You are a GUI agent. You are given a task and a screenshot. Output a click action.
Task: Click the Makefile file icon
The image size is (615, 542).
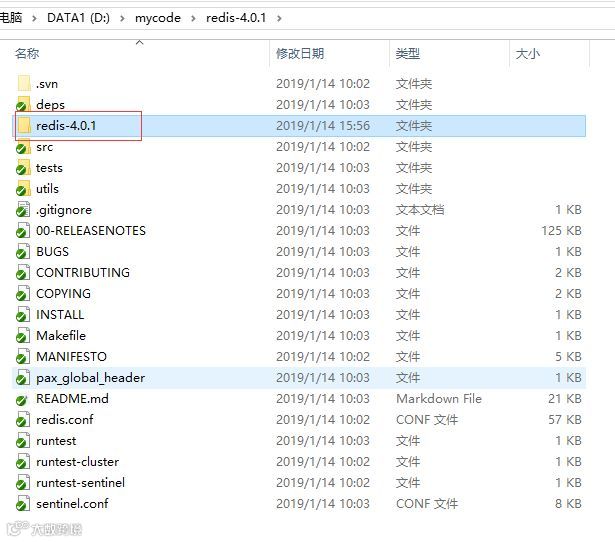(x=23, y=336)
